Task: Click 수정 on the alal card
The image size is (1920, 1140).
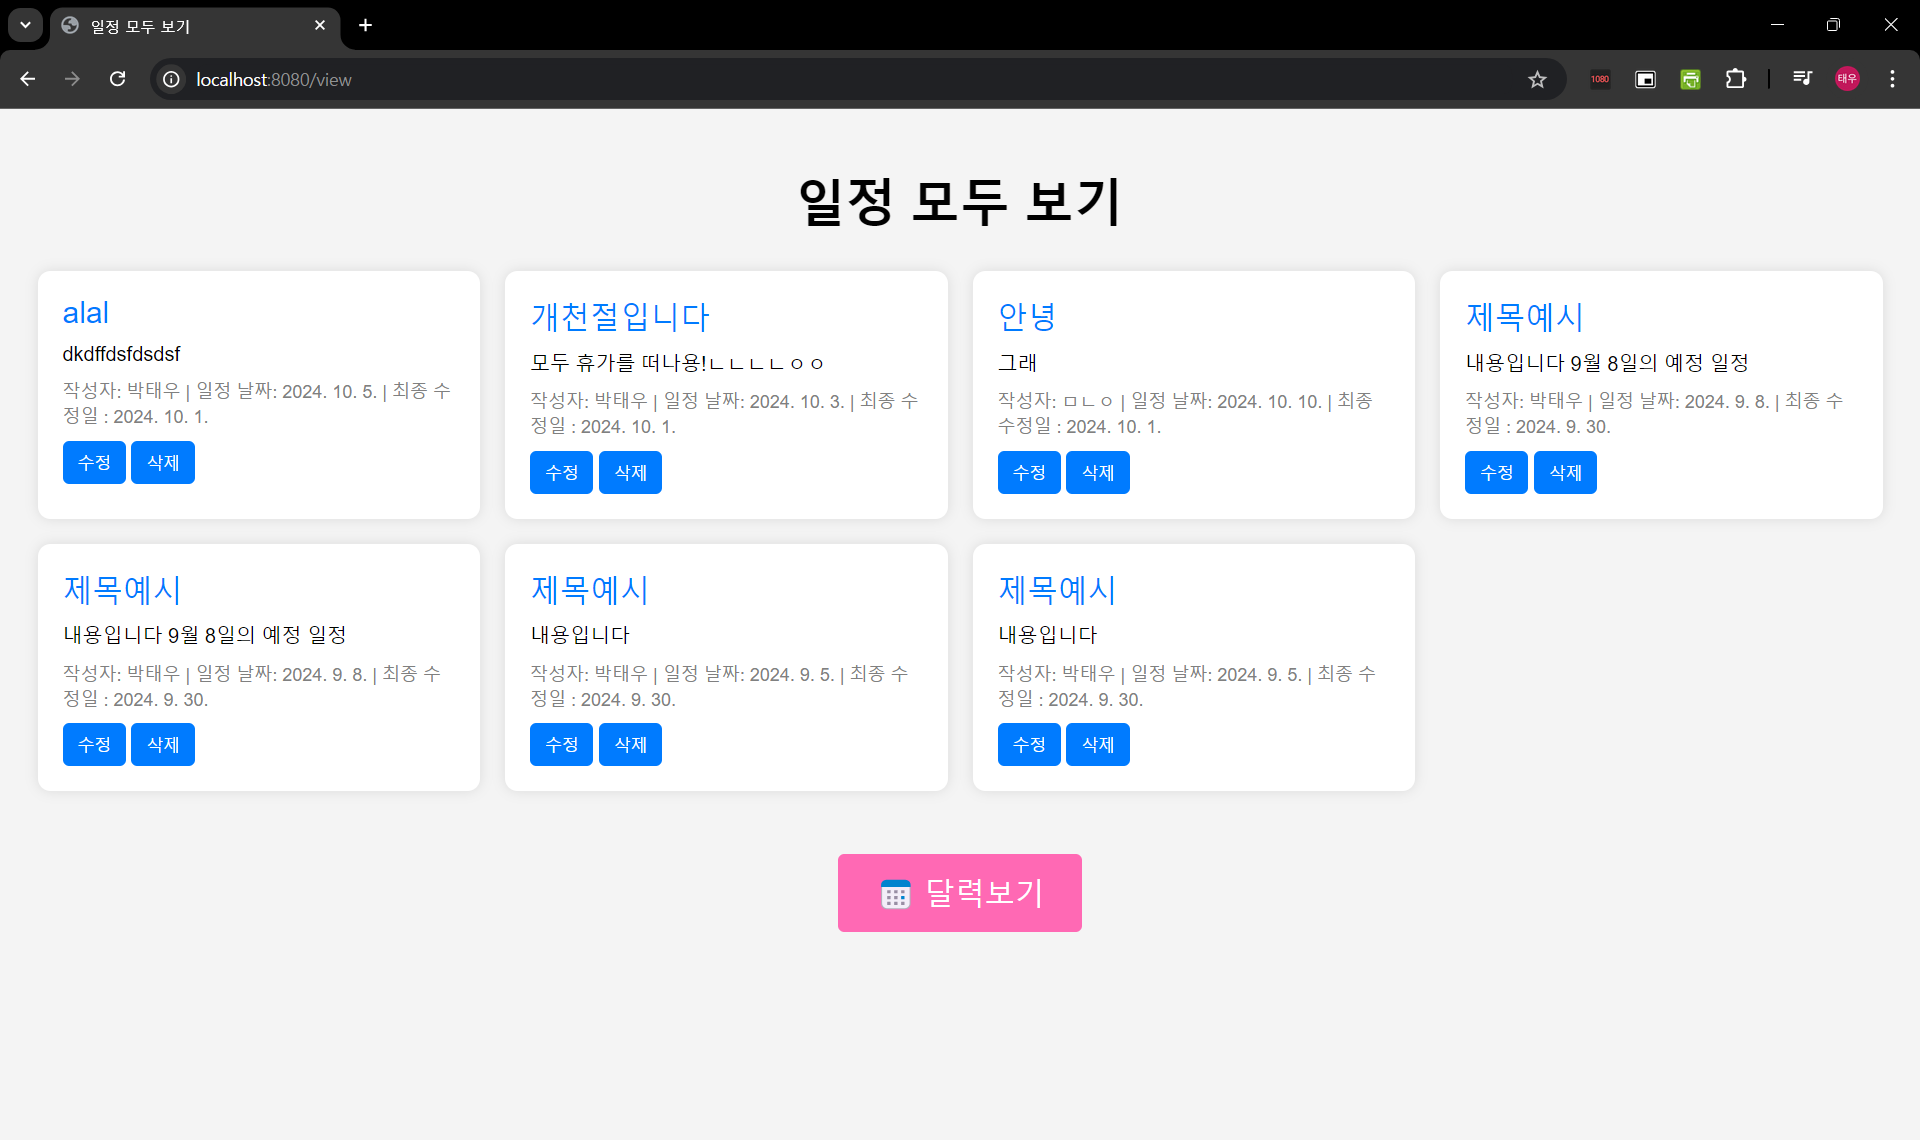Action: pos(94,462)
